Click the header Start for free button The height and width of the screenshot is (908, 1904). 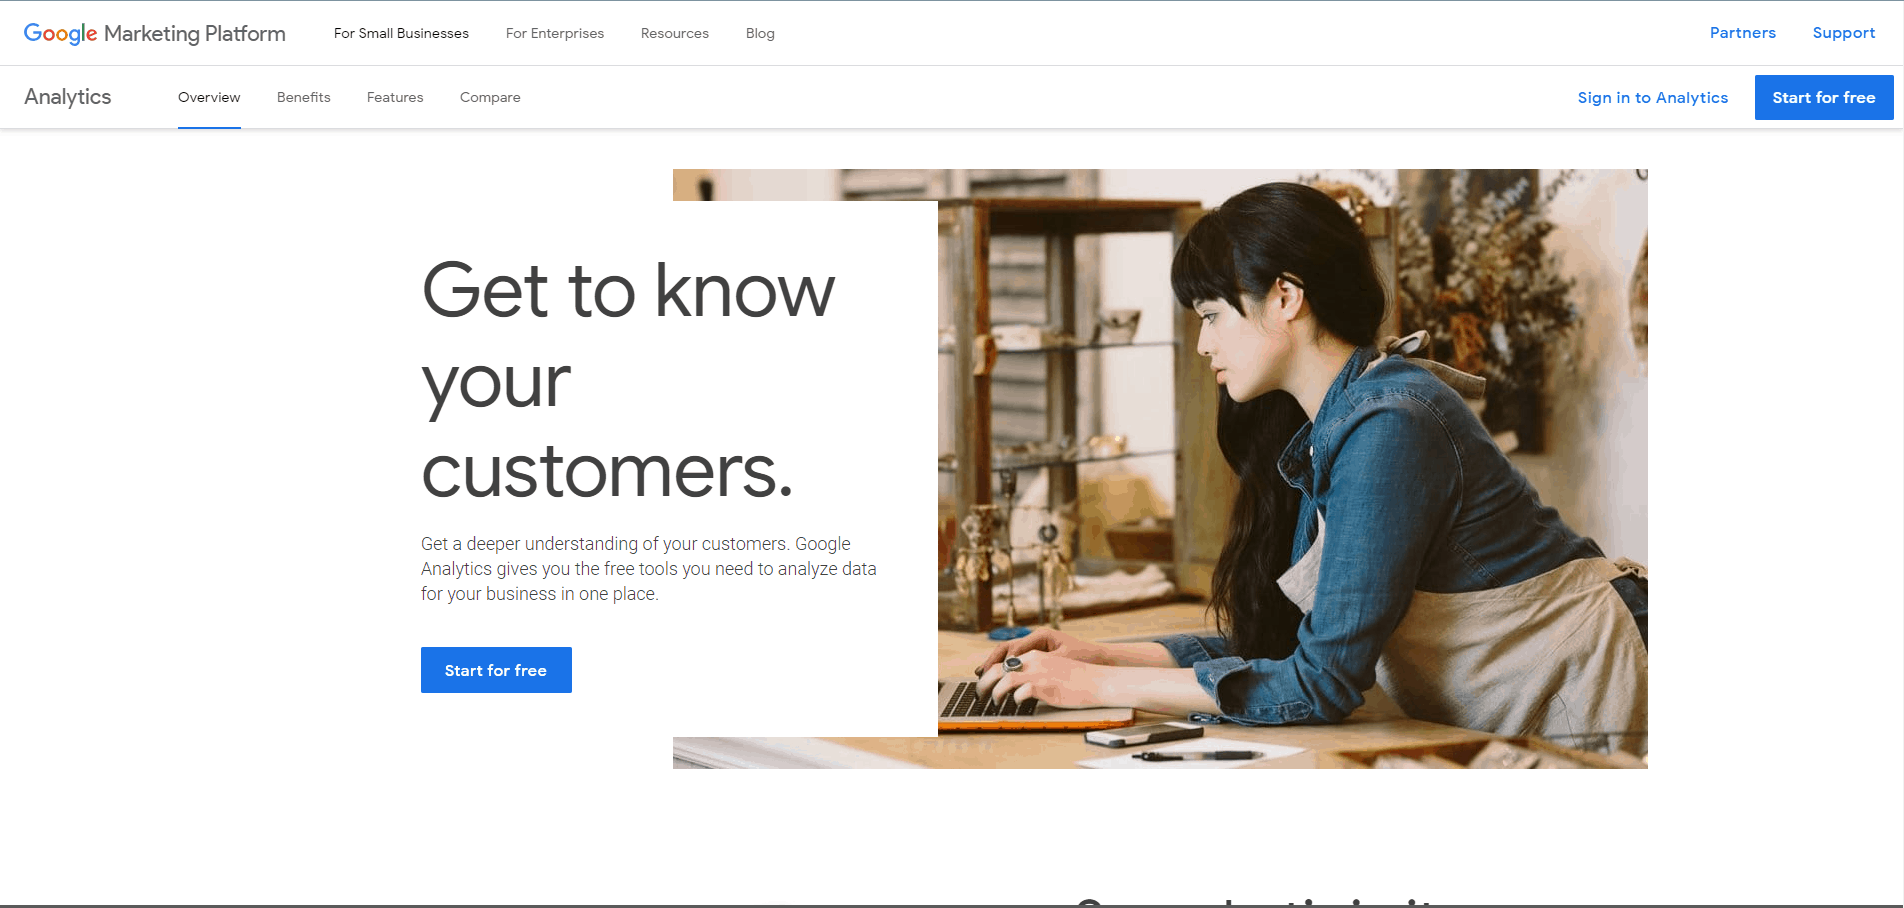1824,97
